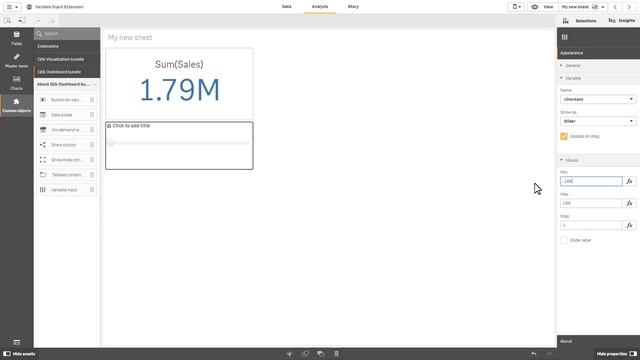Open the About section in properties

pos(598,341)
